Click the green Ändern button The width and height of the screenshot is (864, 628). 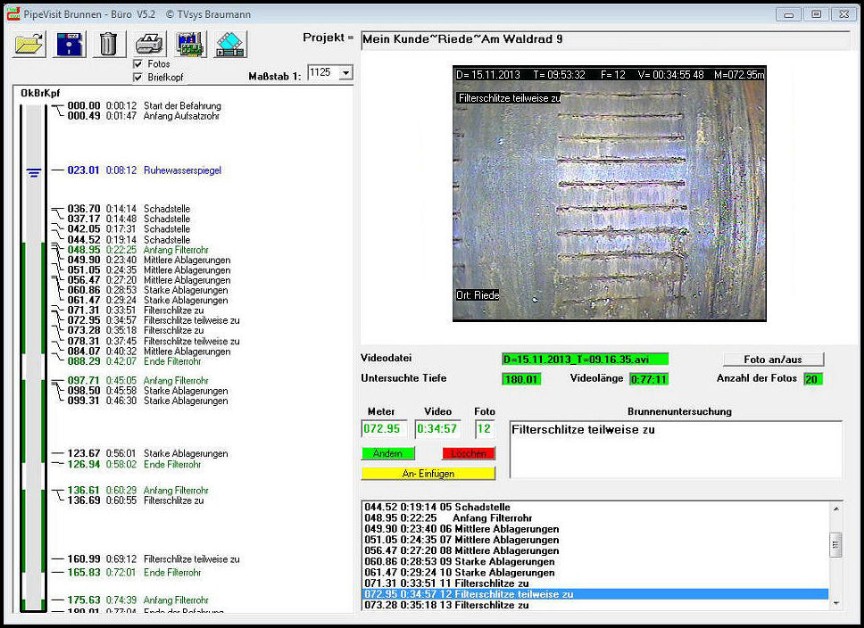point(387,453)
